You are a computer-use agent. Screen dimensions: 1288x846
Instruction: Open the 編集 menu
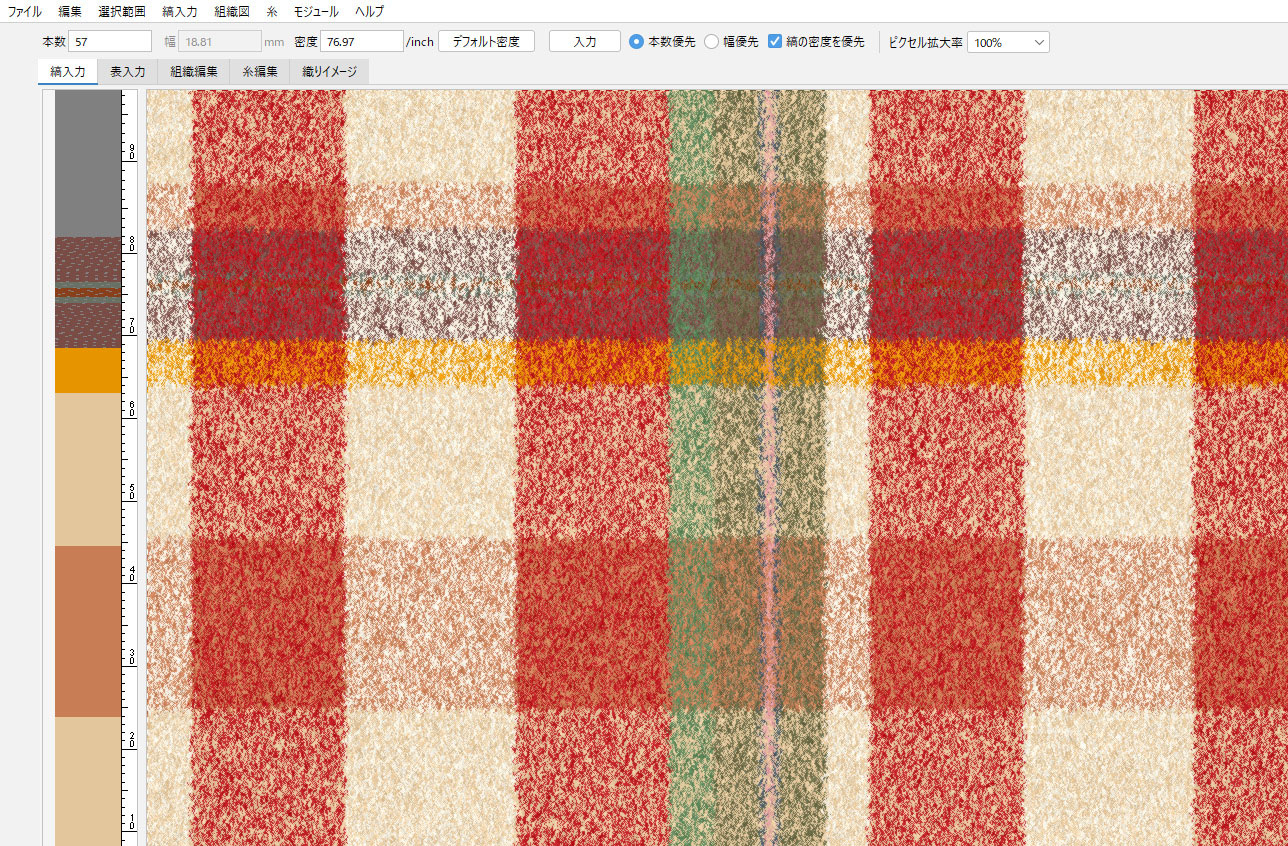click(70, 11)
